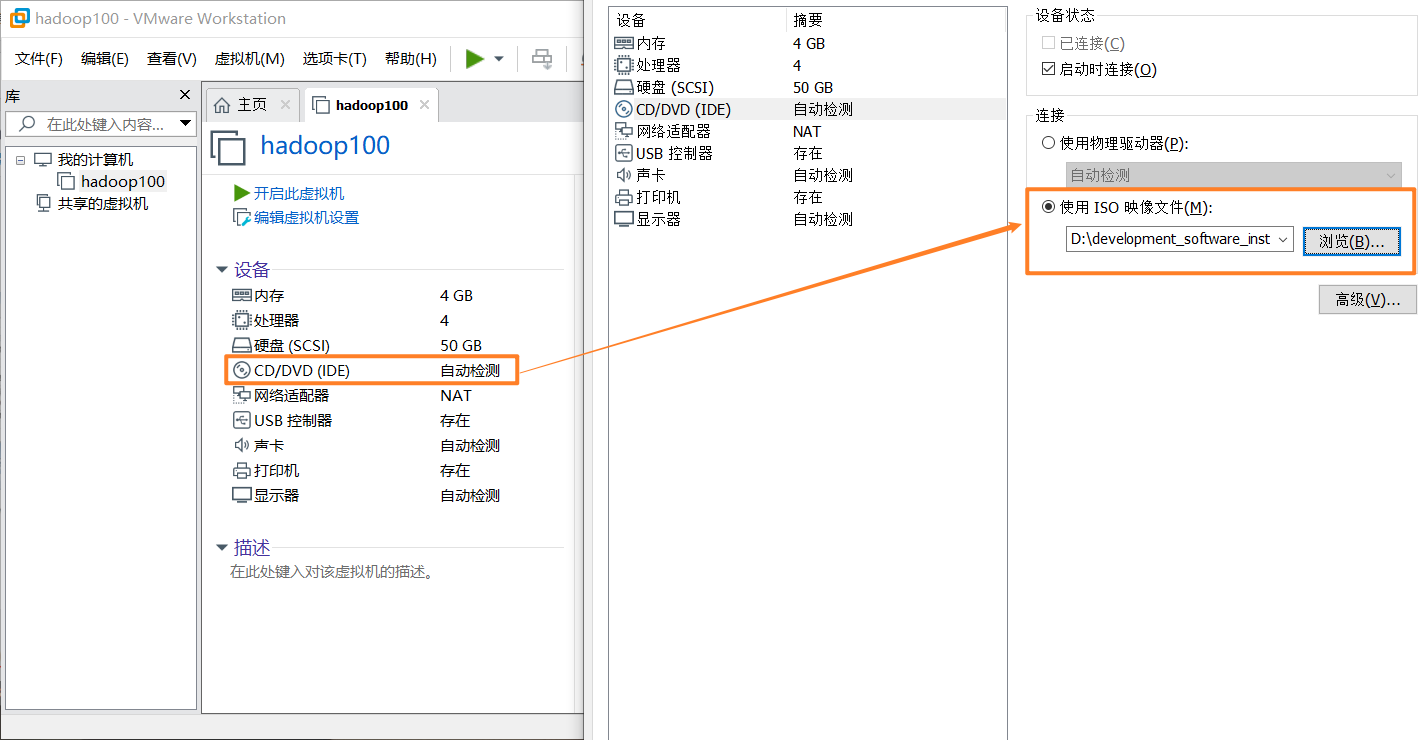Open the 自动检测 physical drive dropdown

(x=1233, y=175)
